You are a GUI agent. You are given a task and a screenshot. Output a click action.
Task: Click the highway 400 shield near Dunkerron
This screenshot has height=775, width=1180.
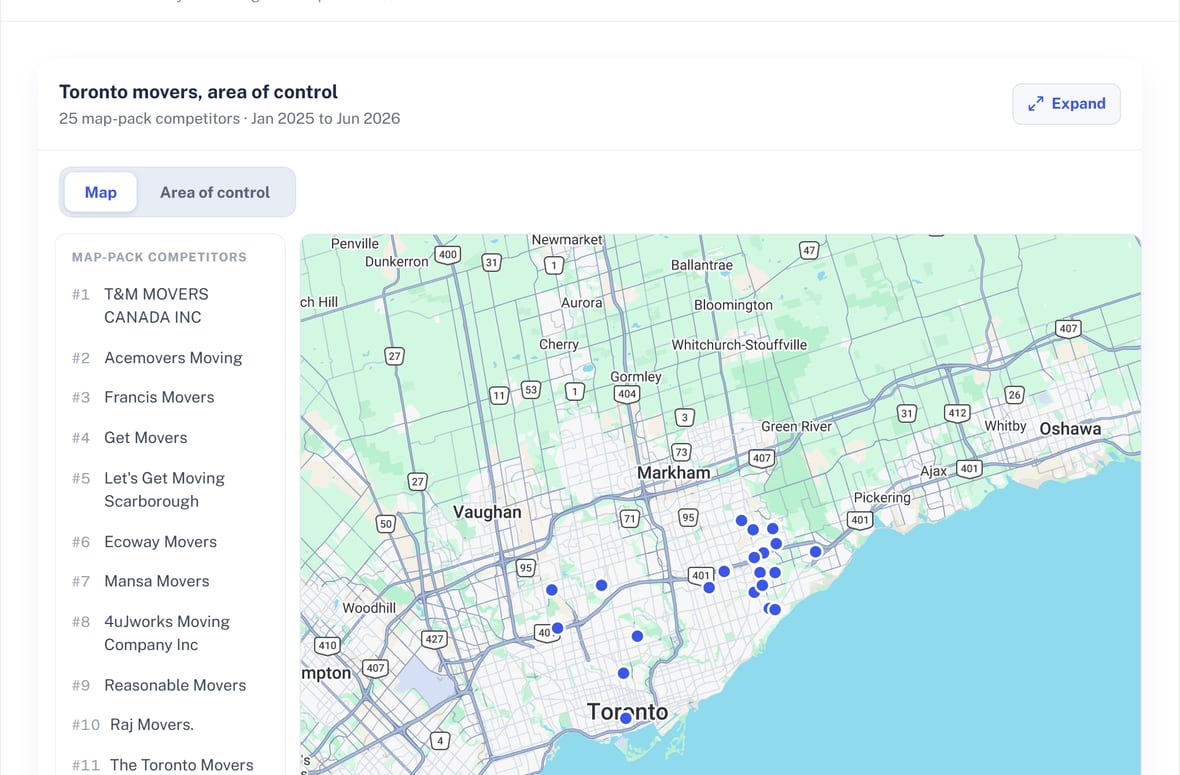(448, 254)
